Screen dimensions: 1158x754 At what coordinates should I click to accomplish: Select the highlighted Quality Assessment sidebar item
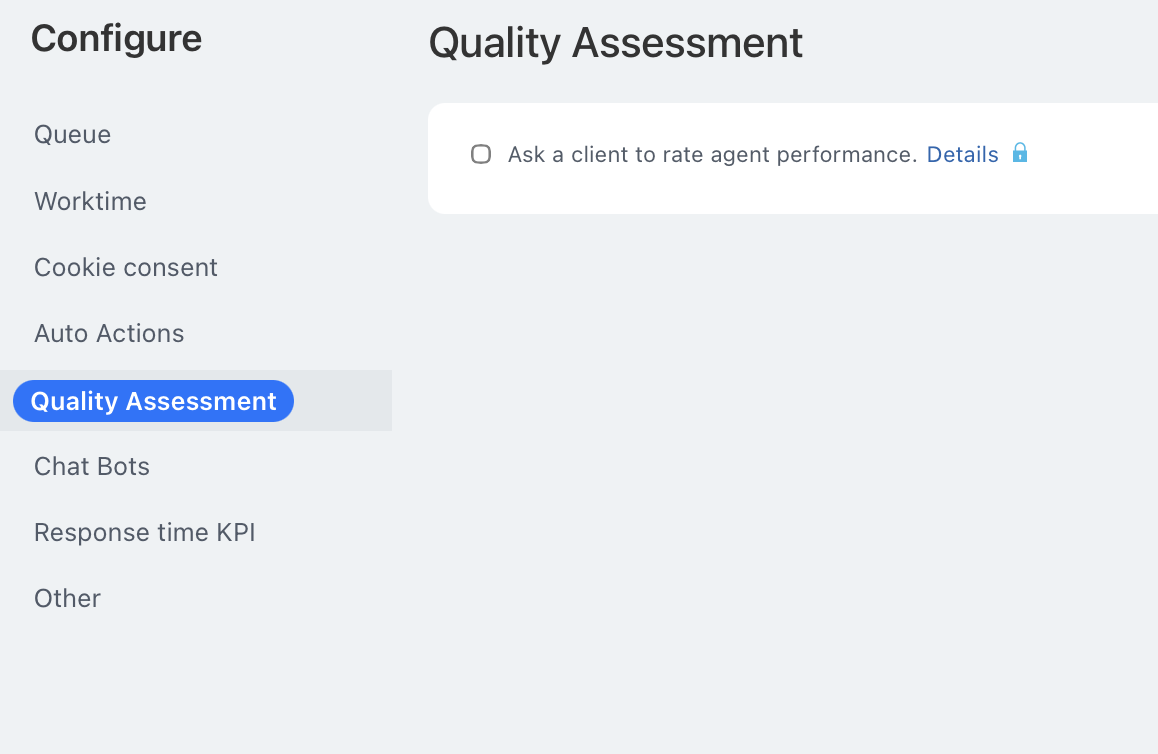point(153,401)
